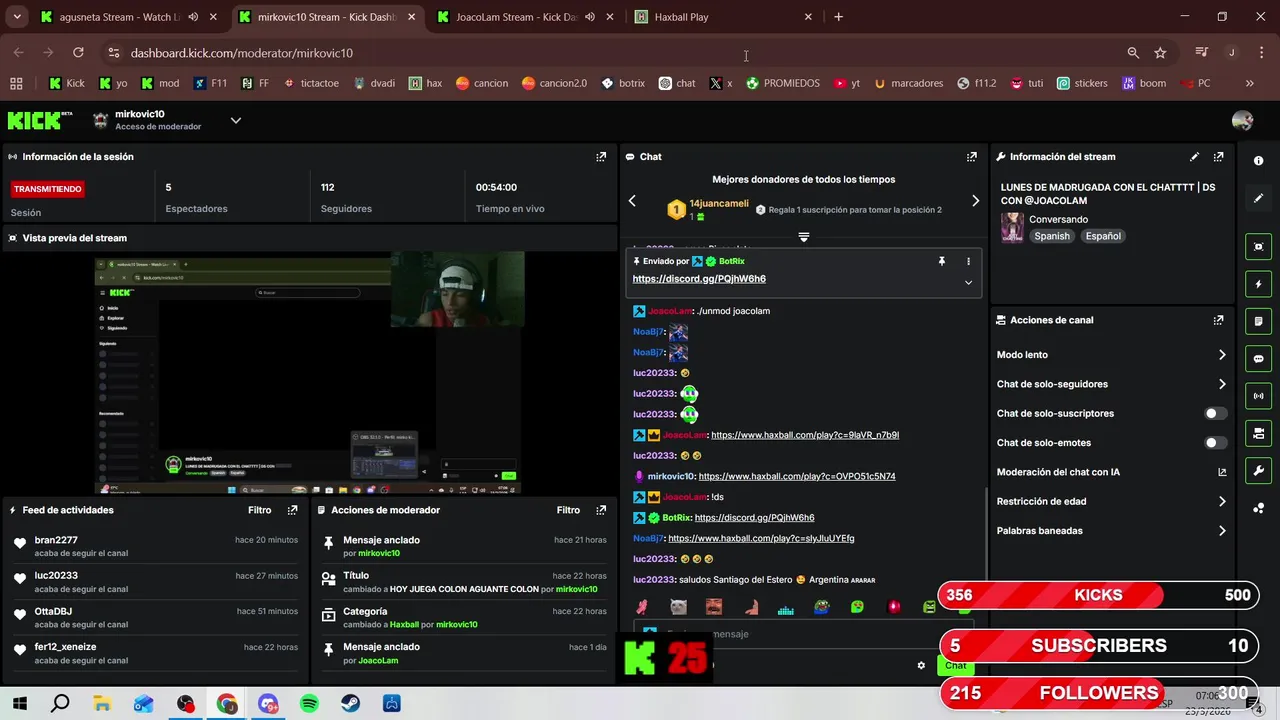Screen dimensions: 1280x720
Task: Open Spotify from the taskbar
Action: click(309, 704)
